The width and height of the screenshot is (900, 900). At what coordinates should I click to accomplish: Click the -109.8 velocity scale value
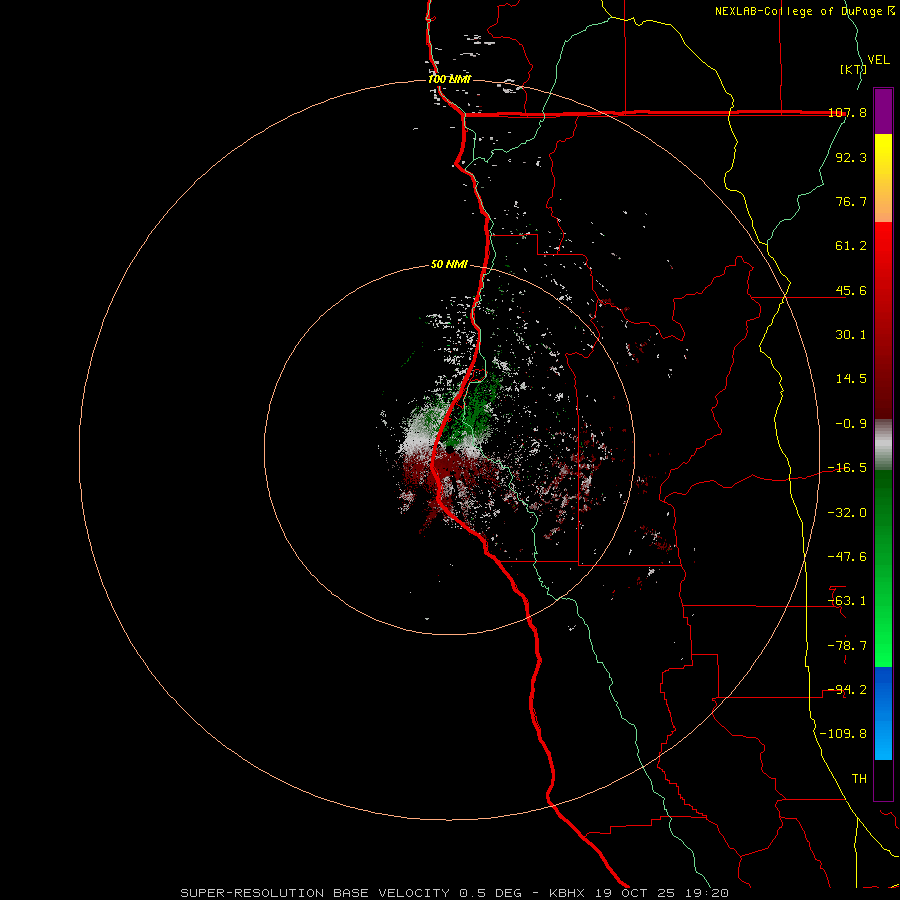[x=844, y=734]
